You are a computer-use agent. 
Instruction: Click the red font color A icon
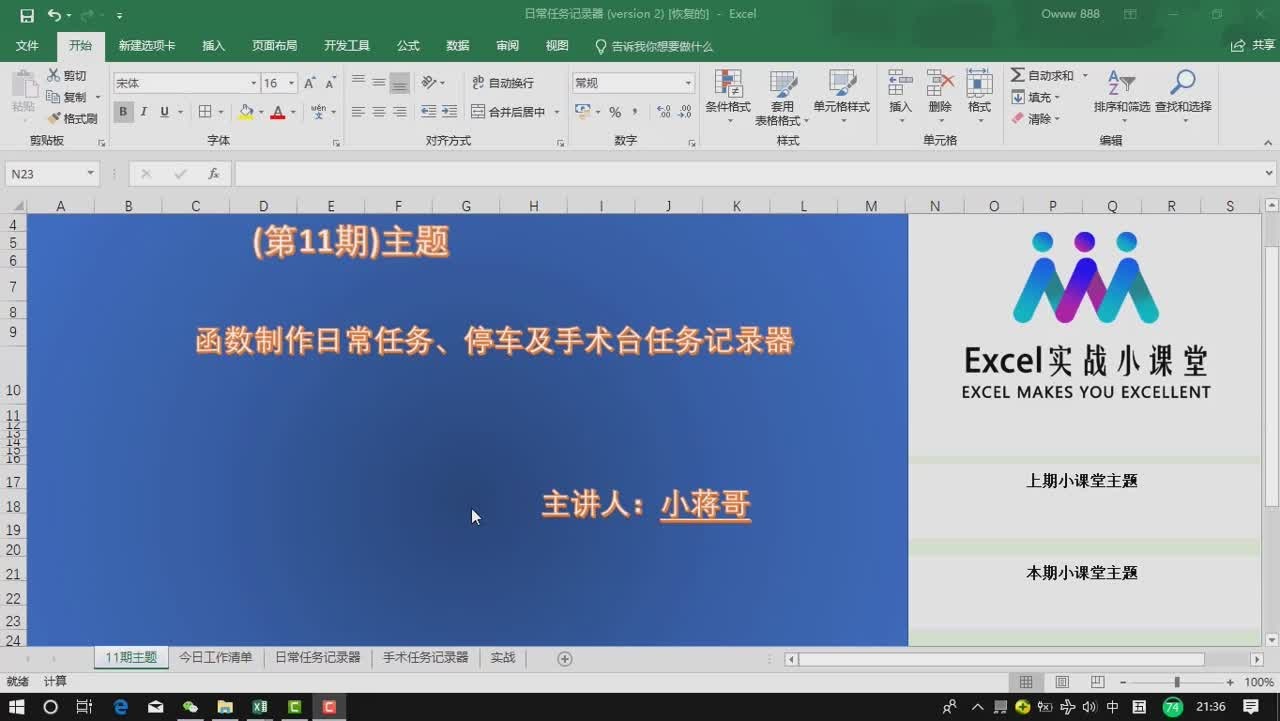[x=278, y=112]
